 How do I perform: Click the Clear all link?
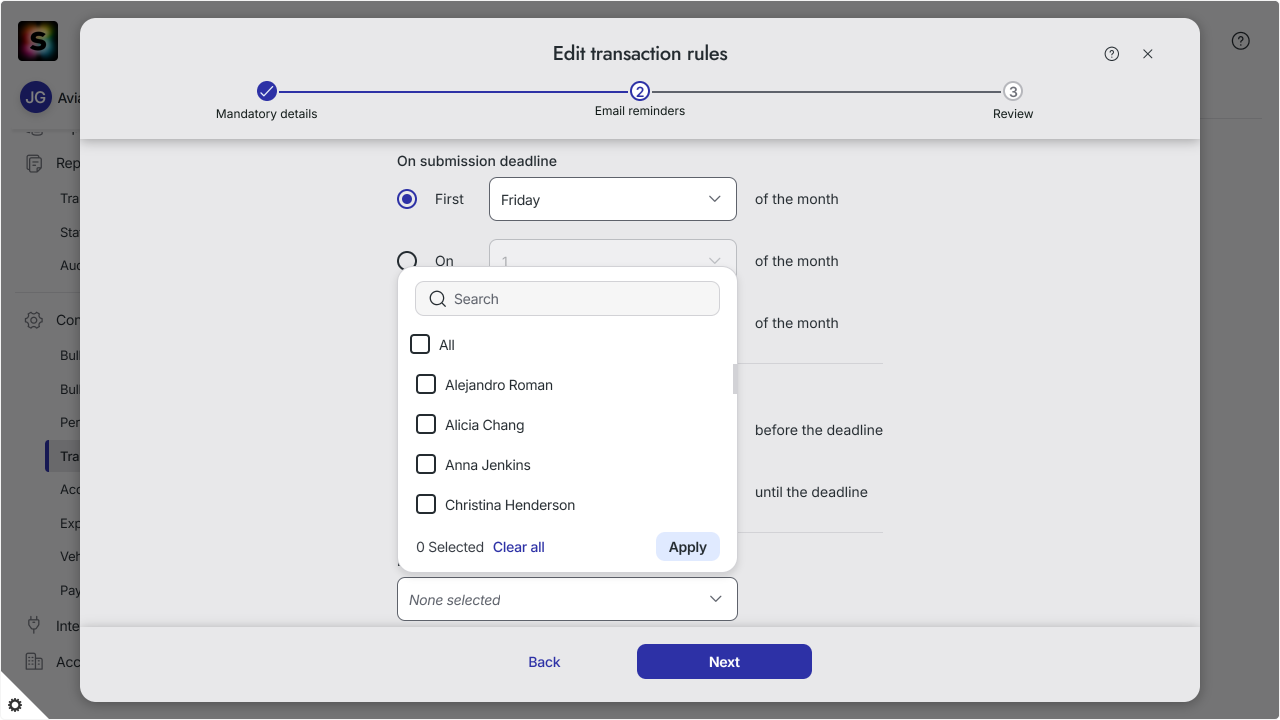click(519, 547)
